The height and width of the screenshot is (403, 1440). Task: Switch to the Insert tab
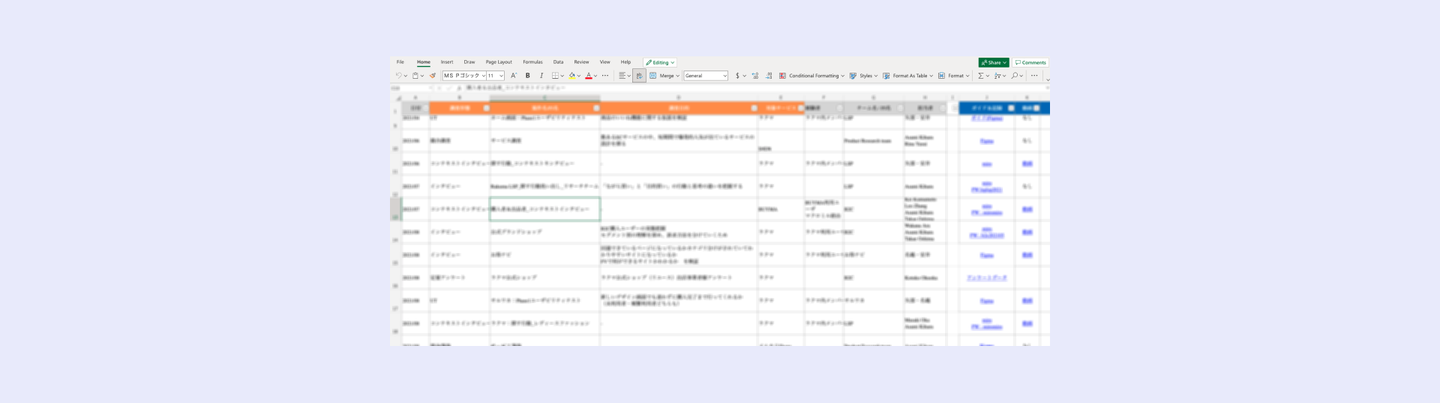(447, 62)
